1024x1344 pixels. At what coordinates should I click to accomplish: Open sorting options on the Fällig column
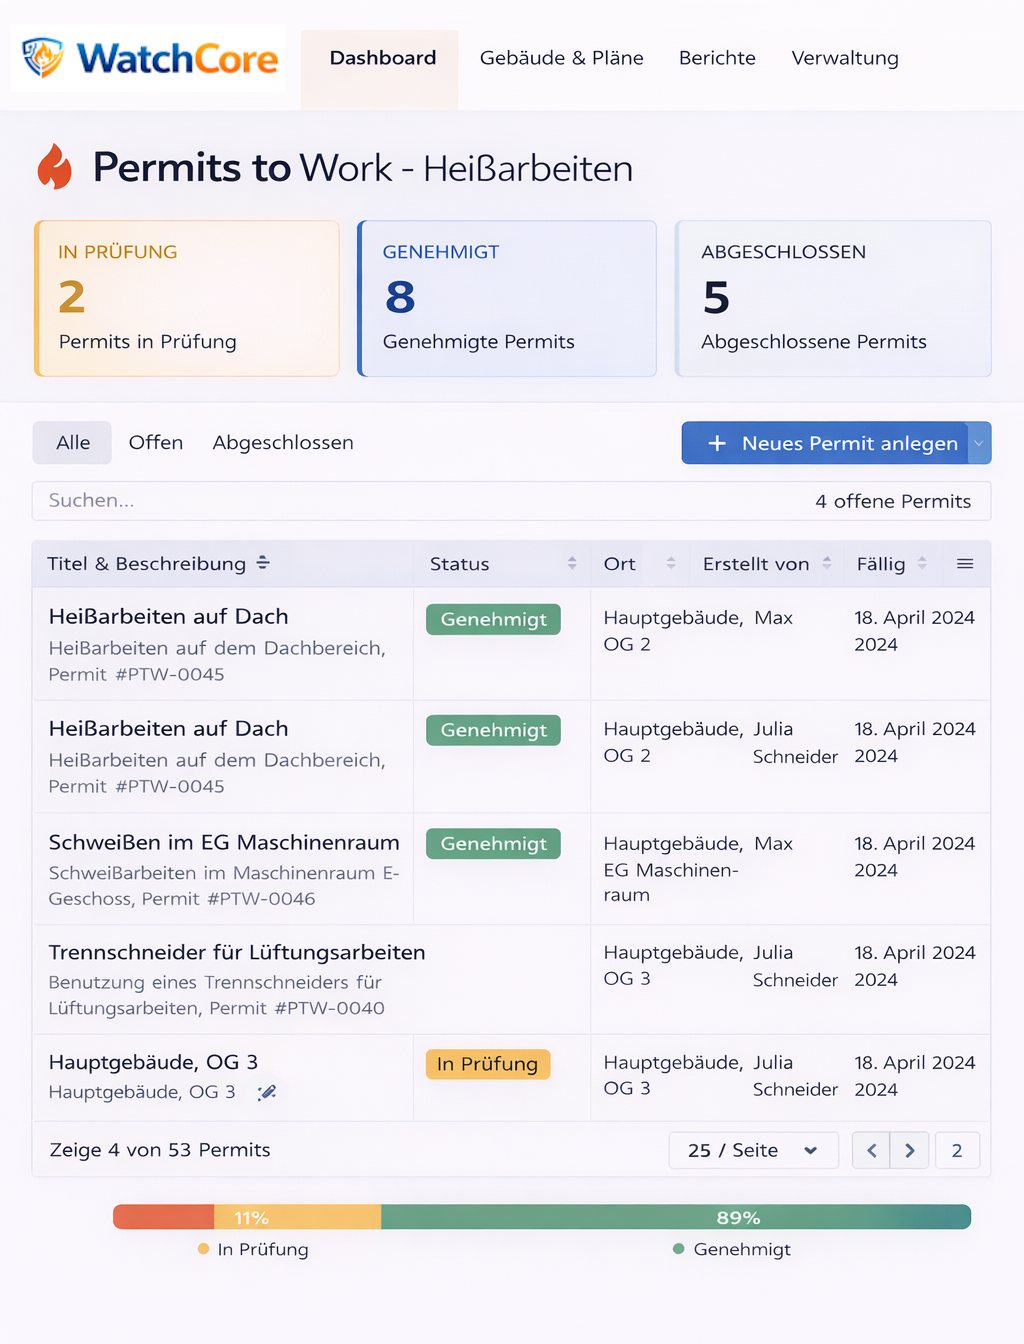[x=922, y=563]
